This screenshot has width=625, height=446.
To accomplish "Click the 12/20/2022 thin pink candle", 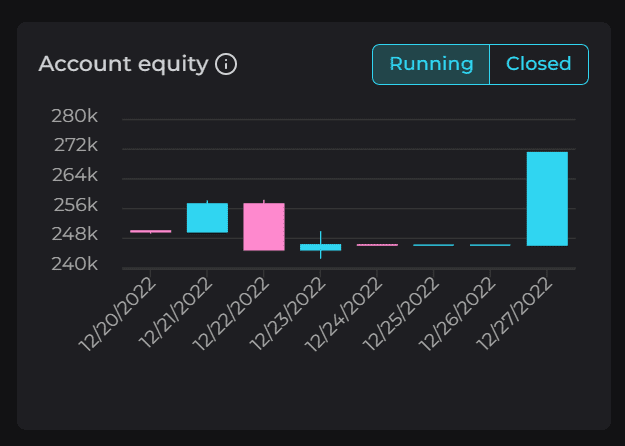I will [x=151, y=231].
